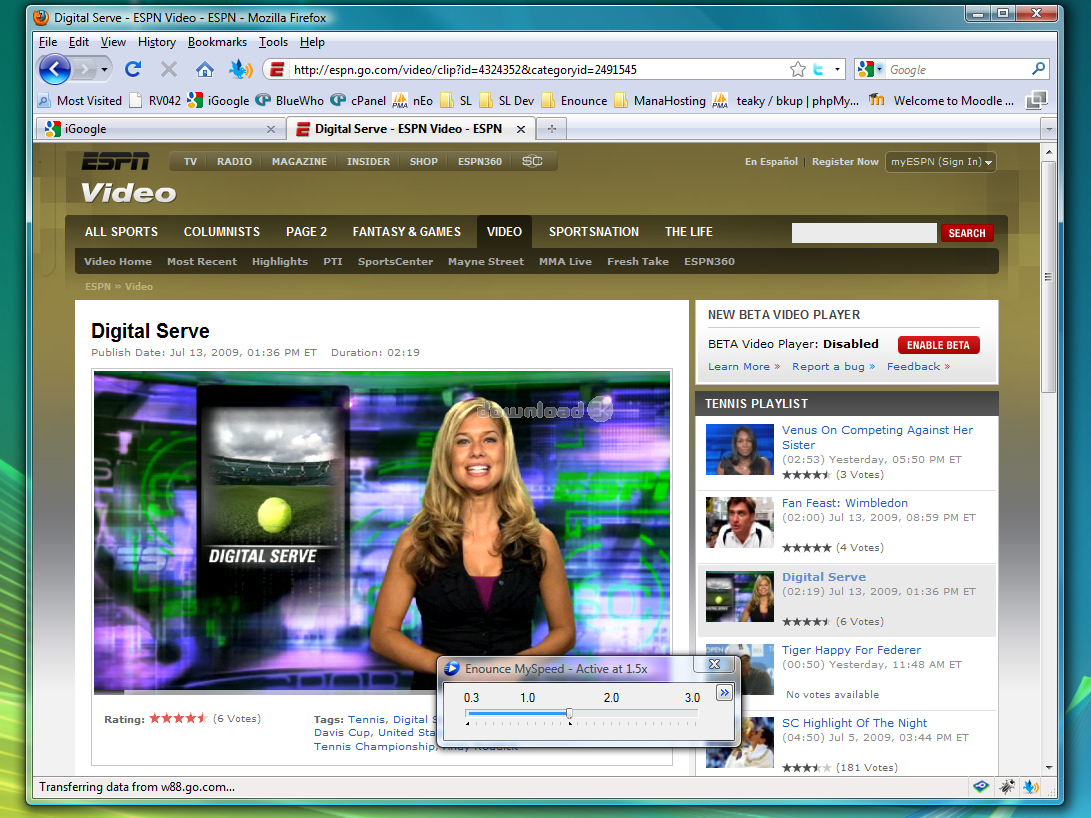1091x818 pixels.
Task: Open the Most Visited bookmarks folder
Action: [80, 101]
